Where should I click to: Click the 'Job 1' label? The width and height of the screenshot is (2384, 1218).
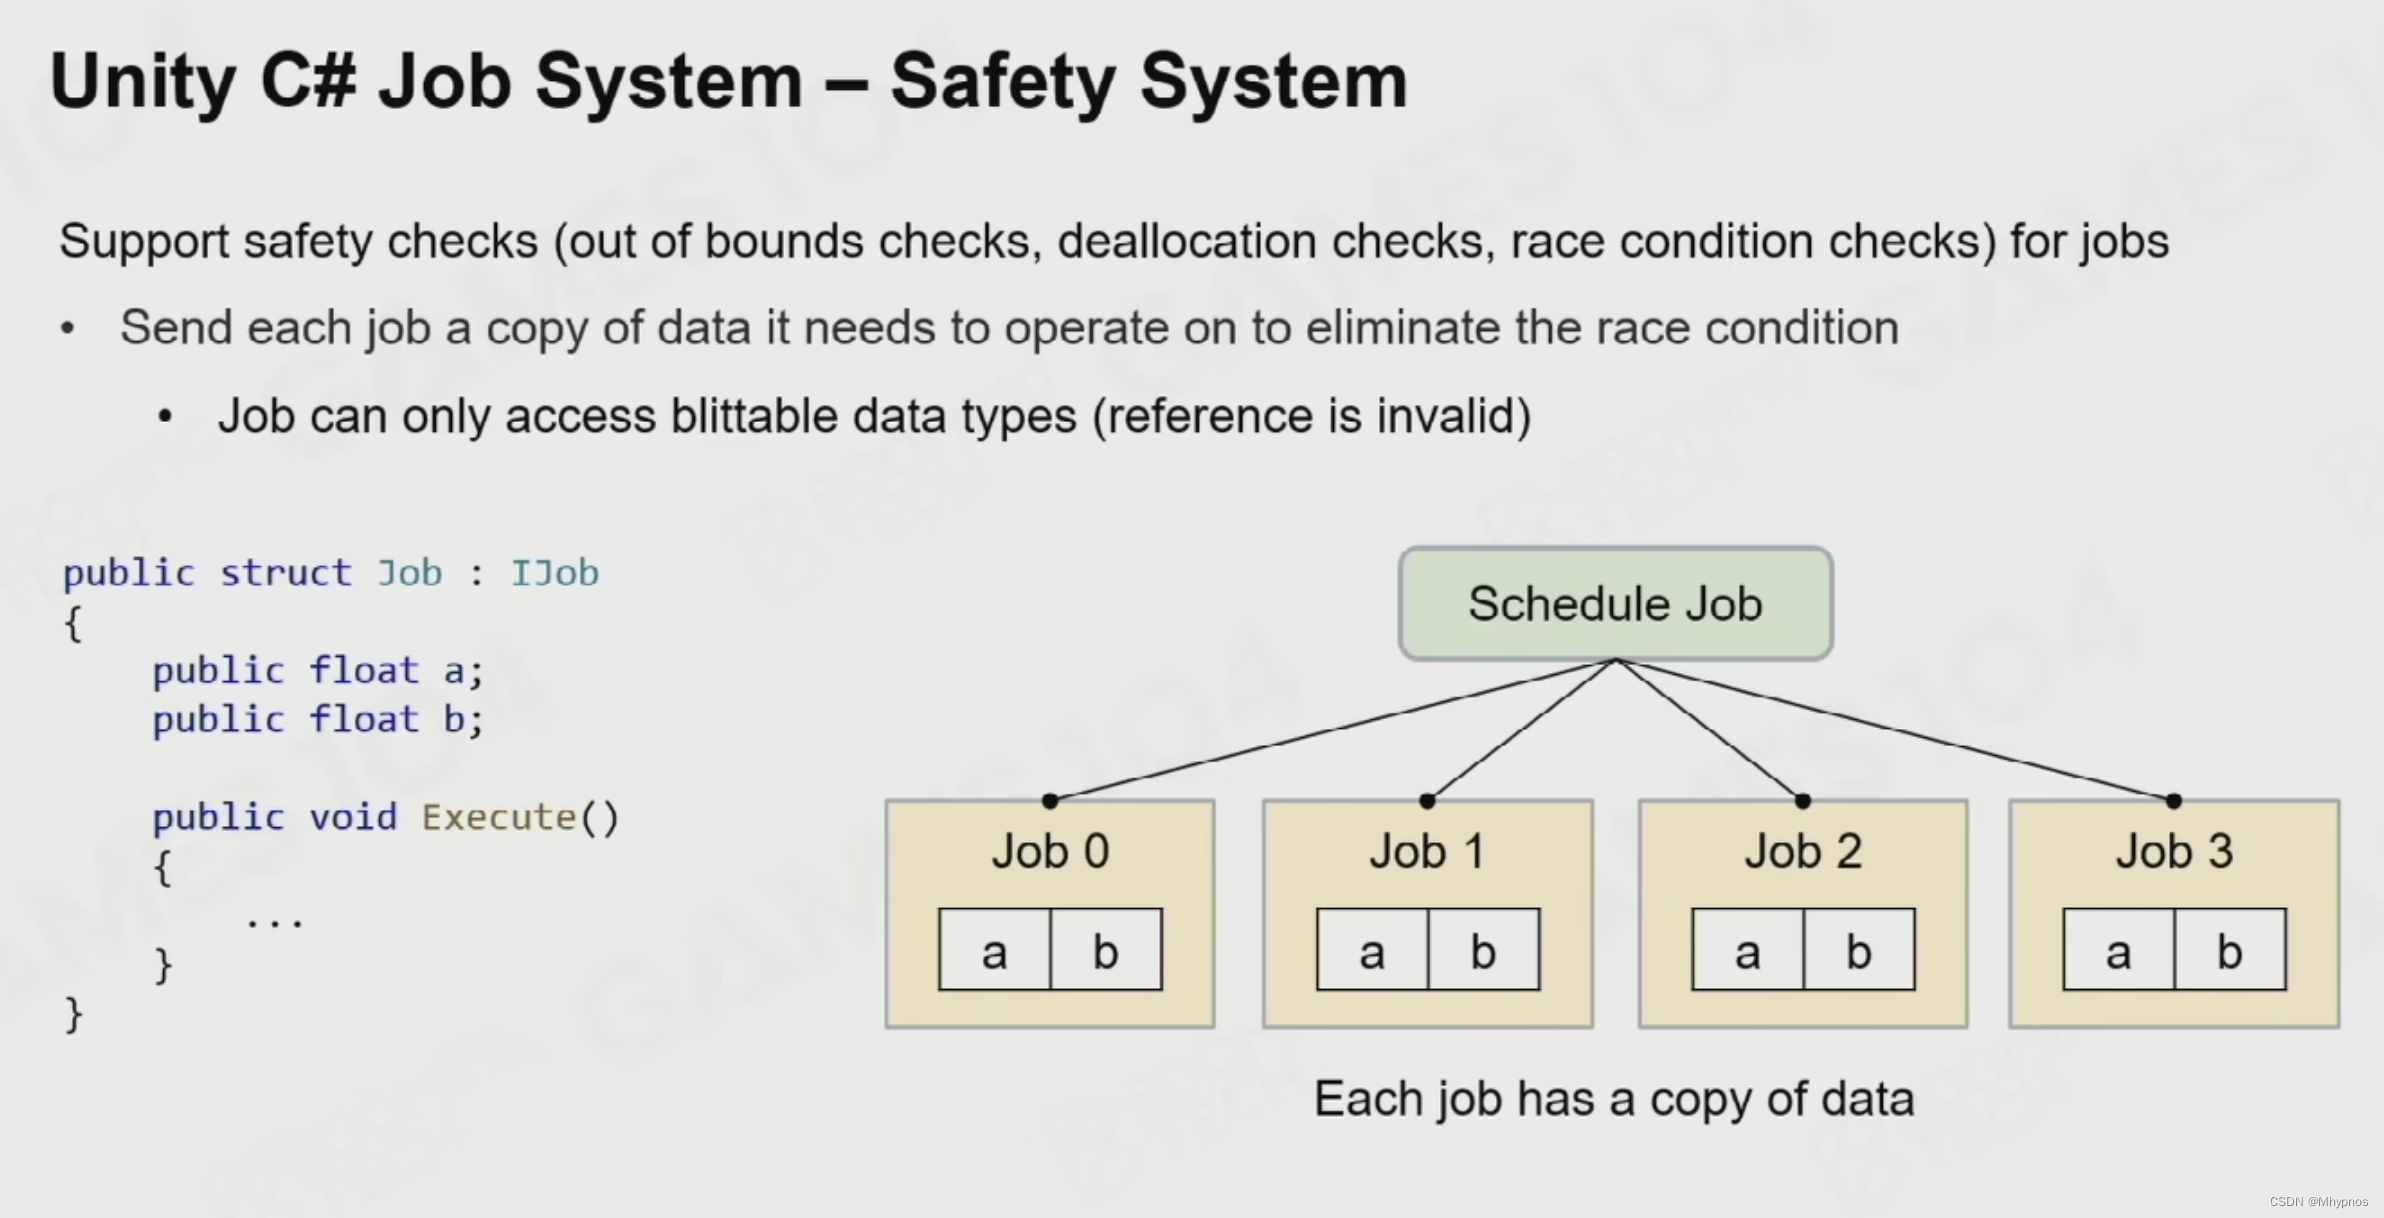[1427, 852]
